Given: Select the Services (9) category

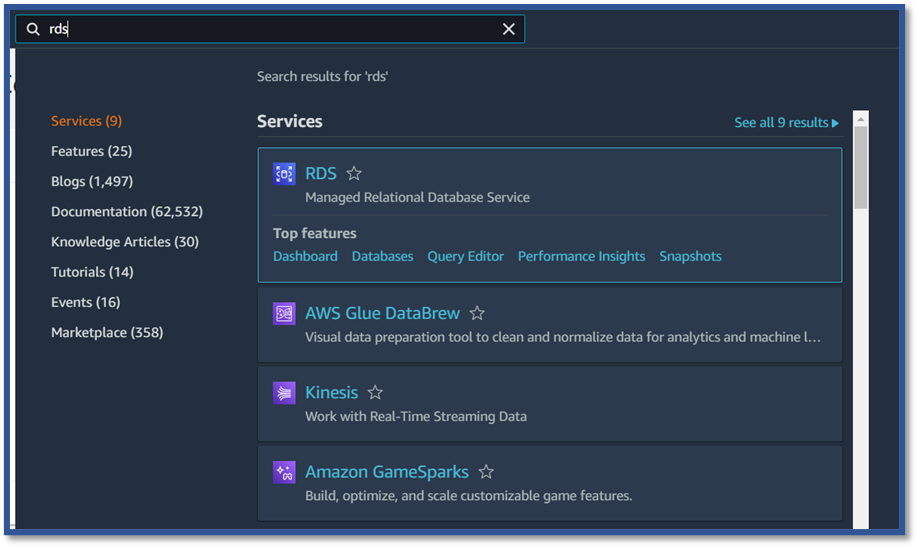Looking at the screenshot, I should (87, 121).
